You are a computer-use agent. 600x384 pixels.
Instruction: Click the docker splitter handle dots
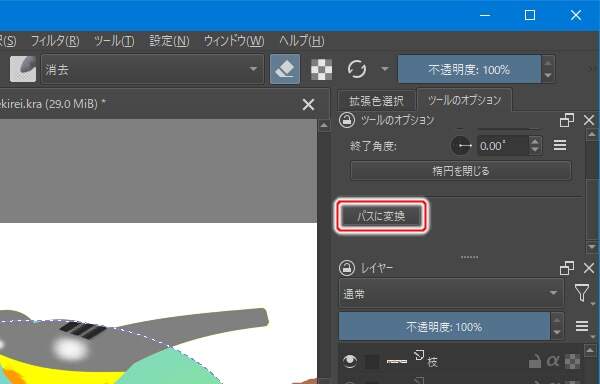469,257
